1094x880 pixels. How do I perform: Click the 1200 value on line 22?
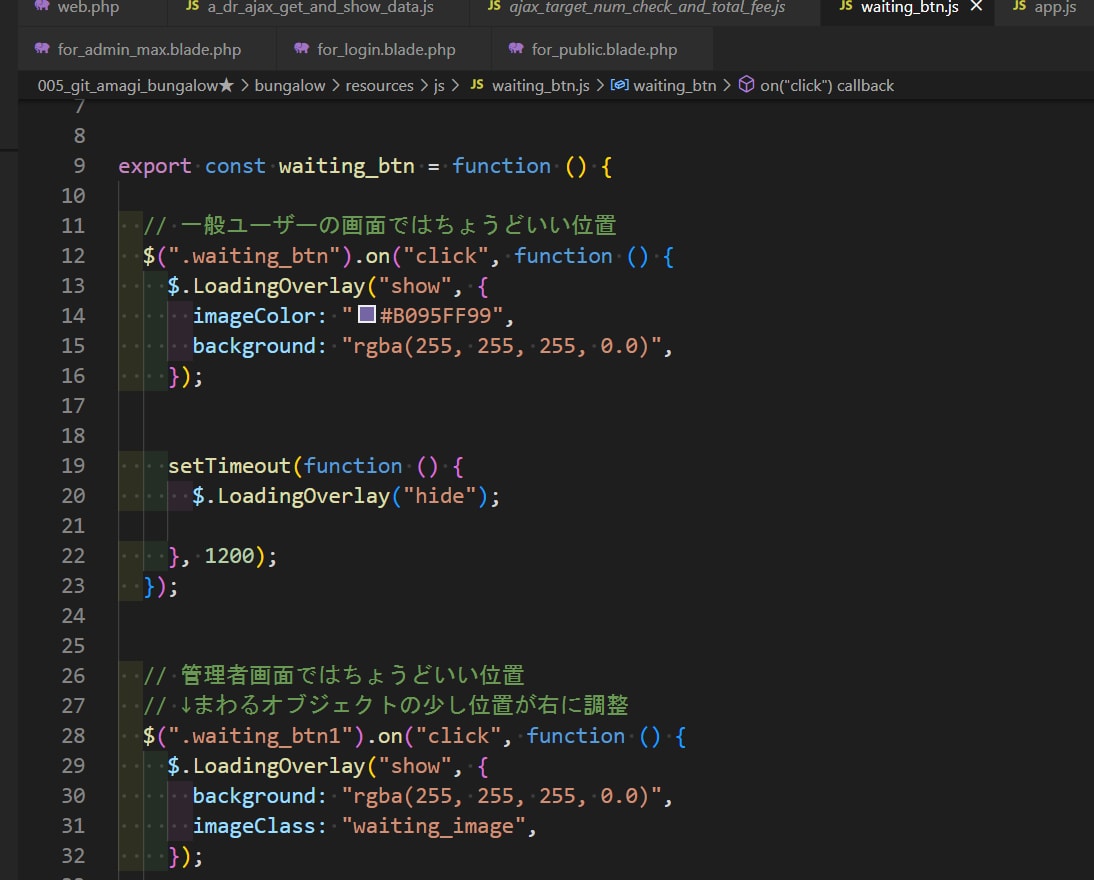[x=229, y=556]
